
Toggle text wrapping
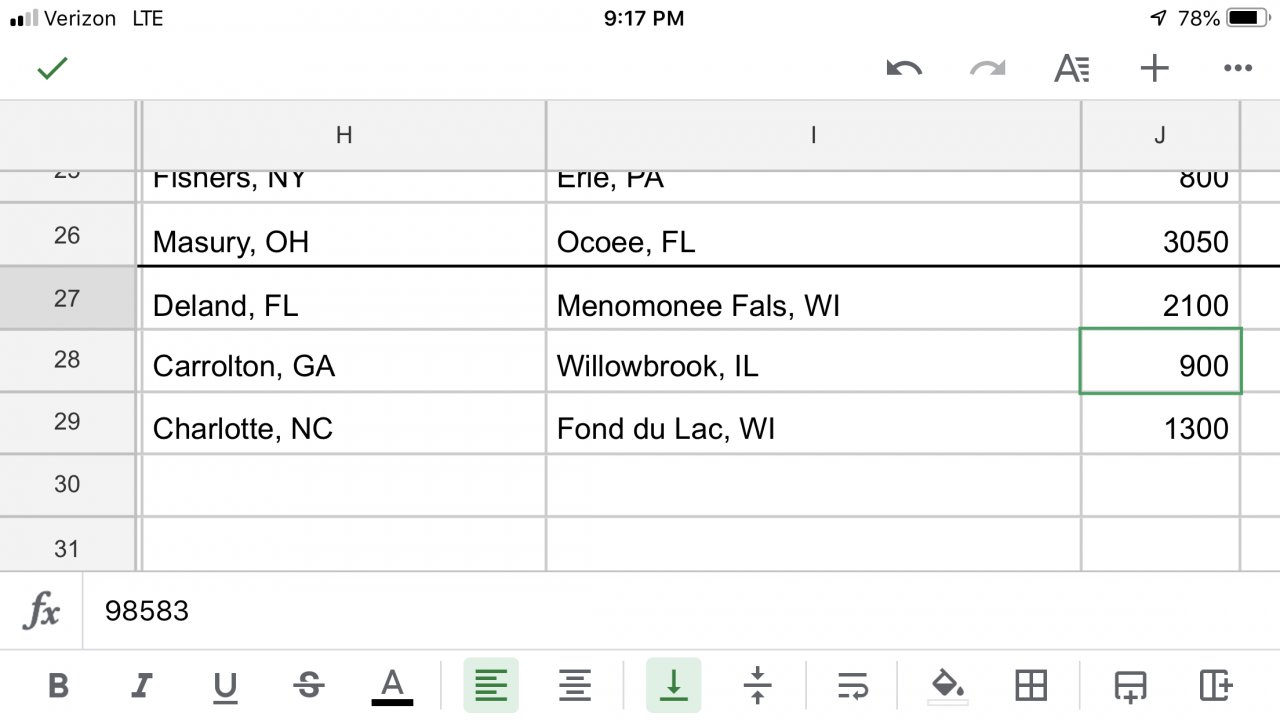(x=852, y=686)
